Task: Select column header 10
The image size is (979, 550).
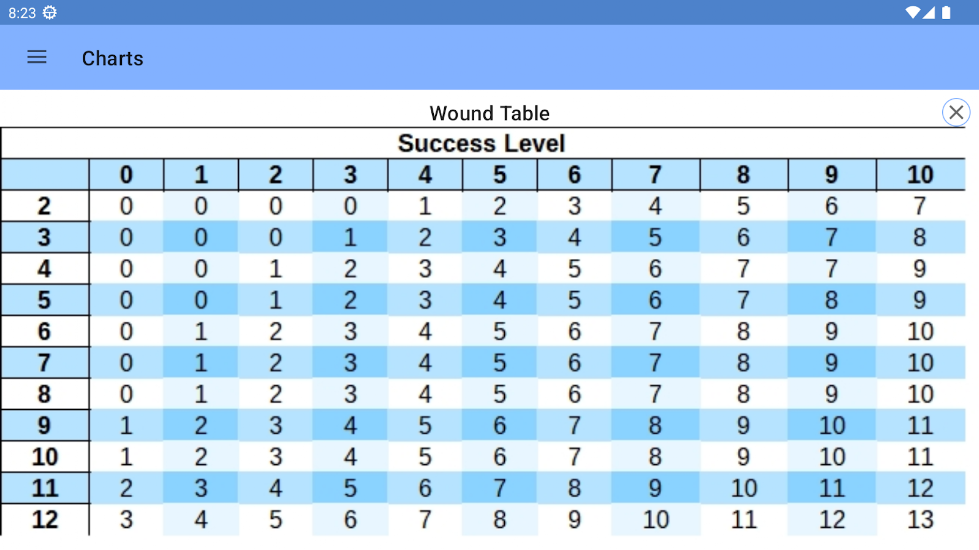Action: pyautogui.click(x=920, y=175)
